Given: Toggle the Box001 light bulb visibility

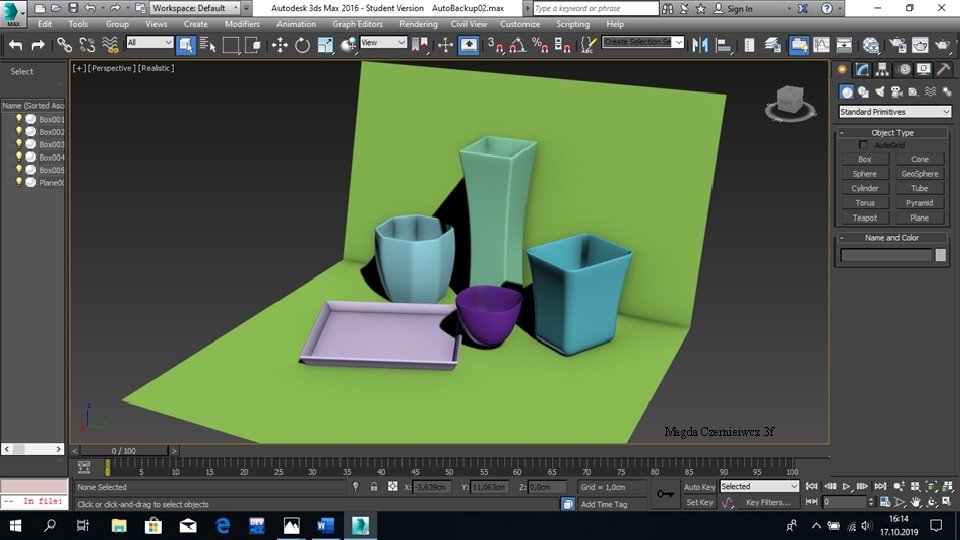Looking at the screenshot, I should [x=18, y=119].
